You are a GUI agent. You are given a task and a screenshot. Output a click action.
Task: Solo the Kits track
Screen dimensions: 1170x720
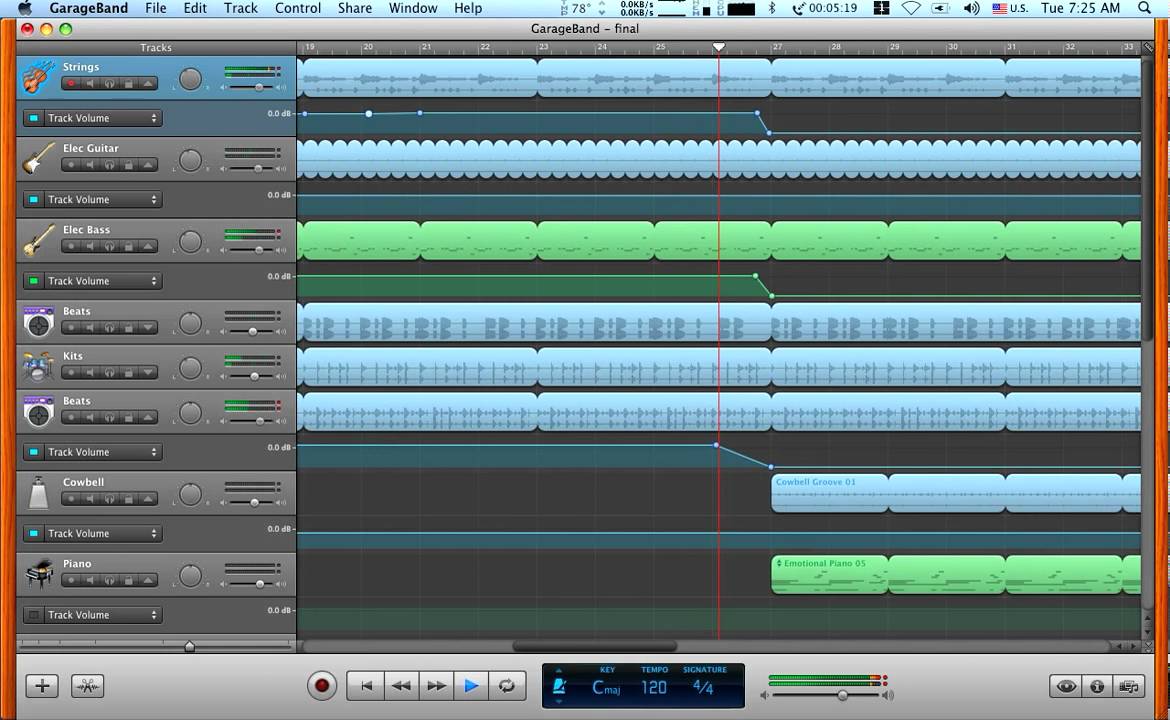pos(110,372)
